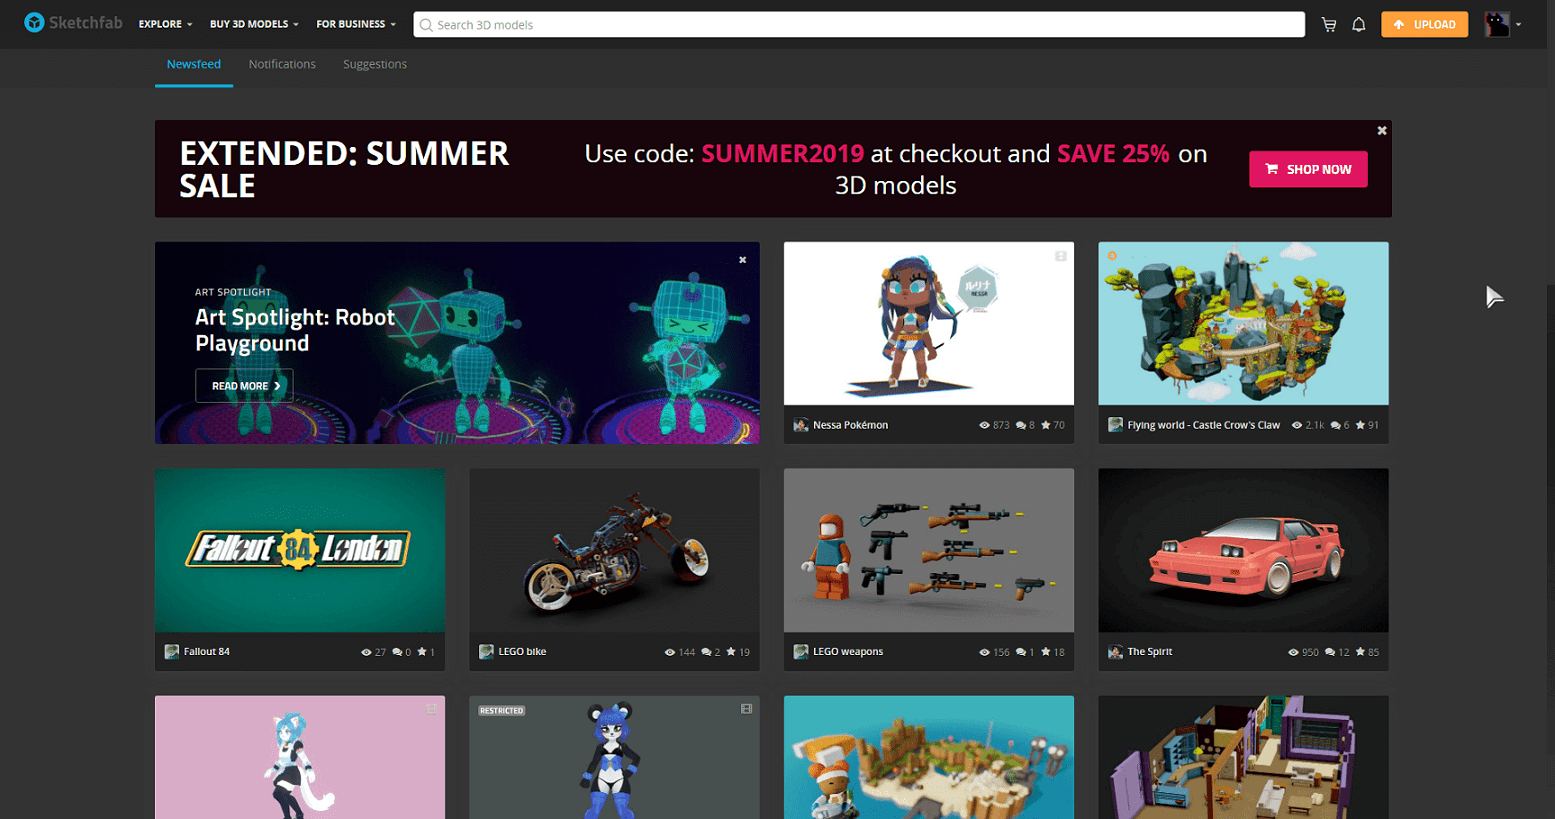
Task: Click the author avatar beside LEGO bike
Action: pos(486,652)
